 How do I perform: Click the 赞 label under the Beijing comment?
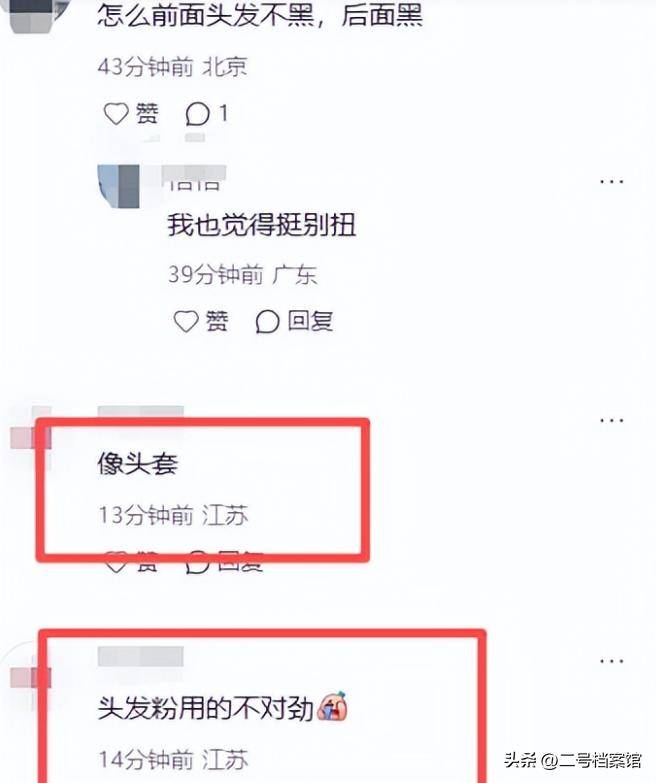[147, 113]
